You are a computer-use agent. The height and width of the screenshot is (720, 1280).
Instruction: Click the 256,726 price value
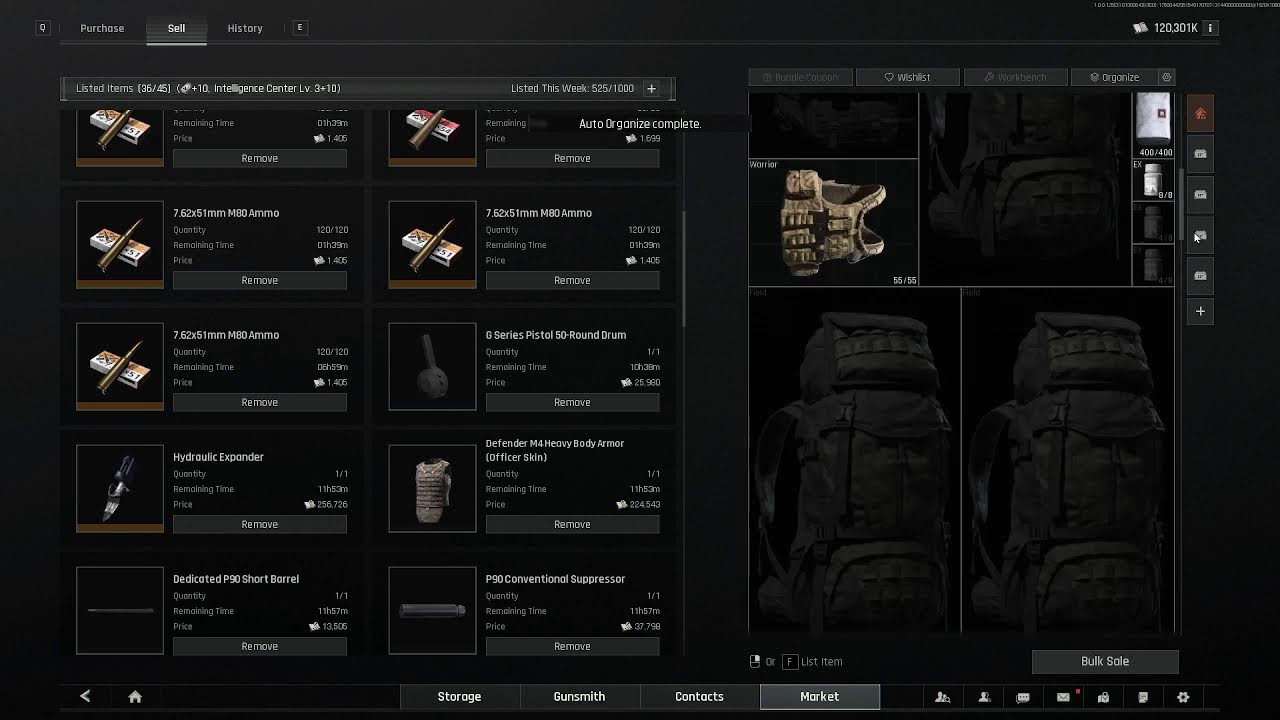[x=332, y=504]
